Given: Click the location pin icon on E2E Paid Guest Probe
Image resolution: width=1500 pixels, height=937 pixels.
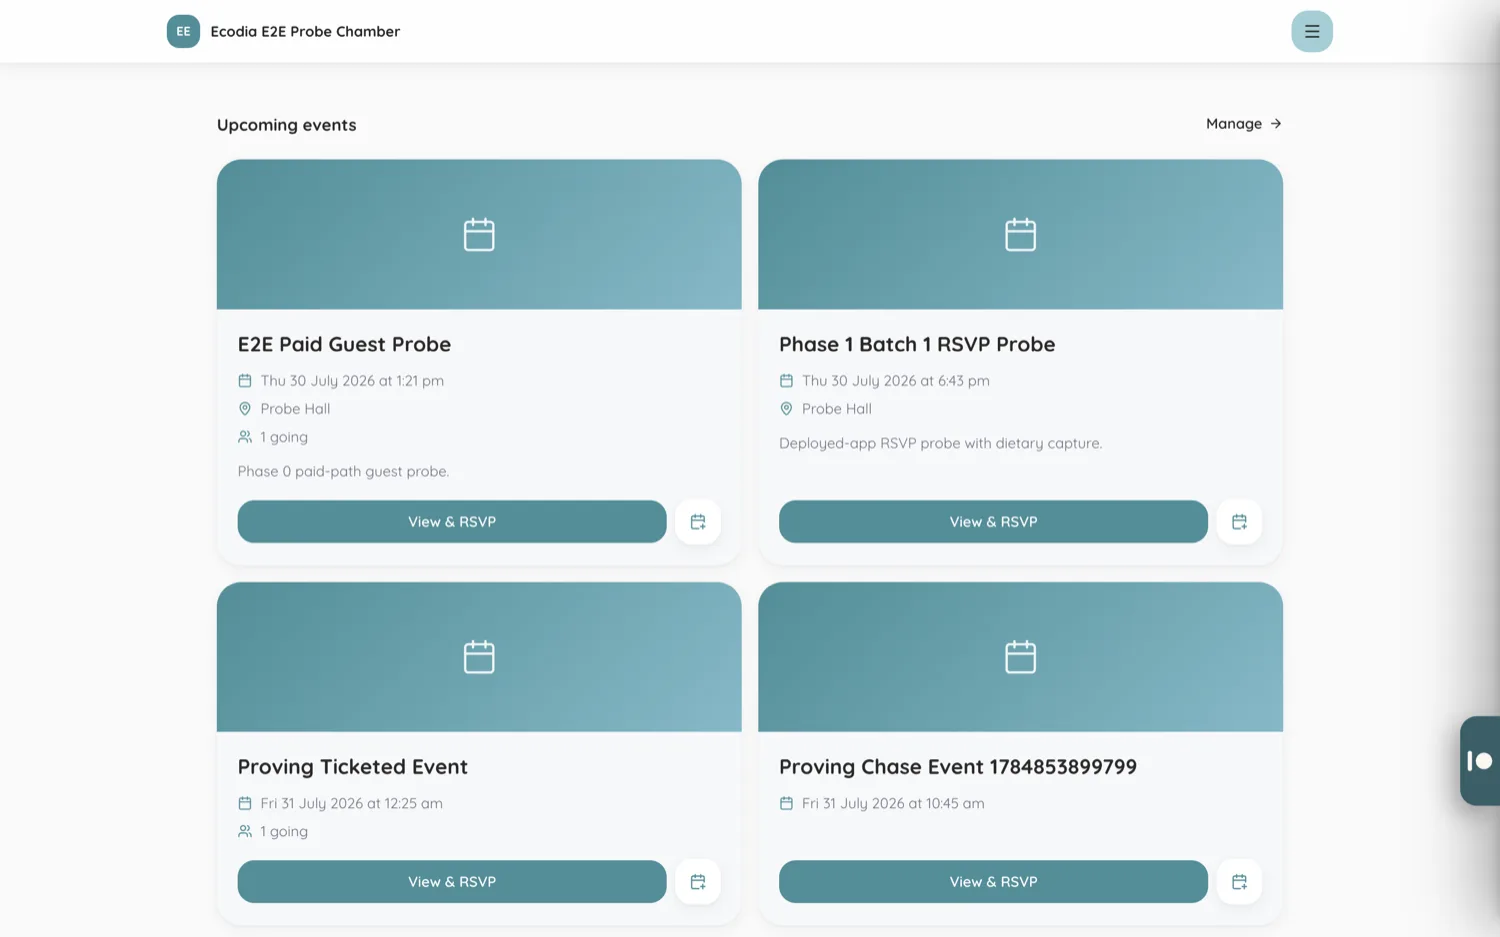Looking at the screenshot, I should click(x=245, y=409).
